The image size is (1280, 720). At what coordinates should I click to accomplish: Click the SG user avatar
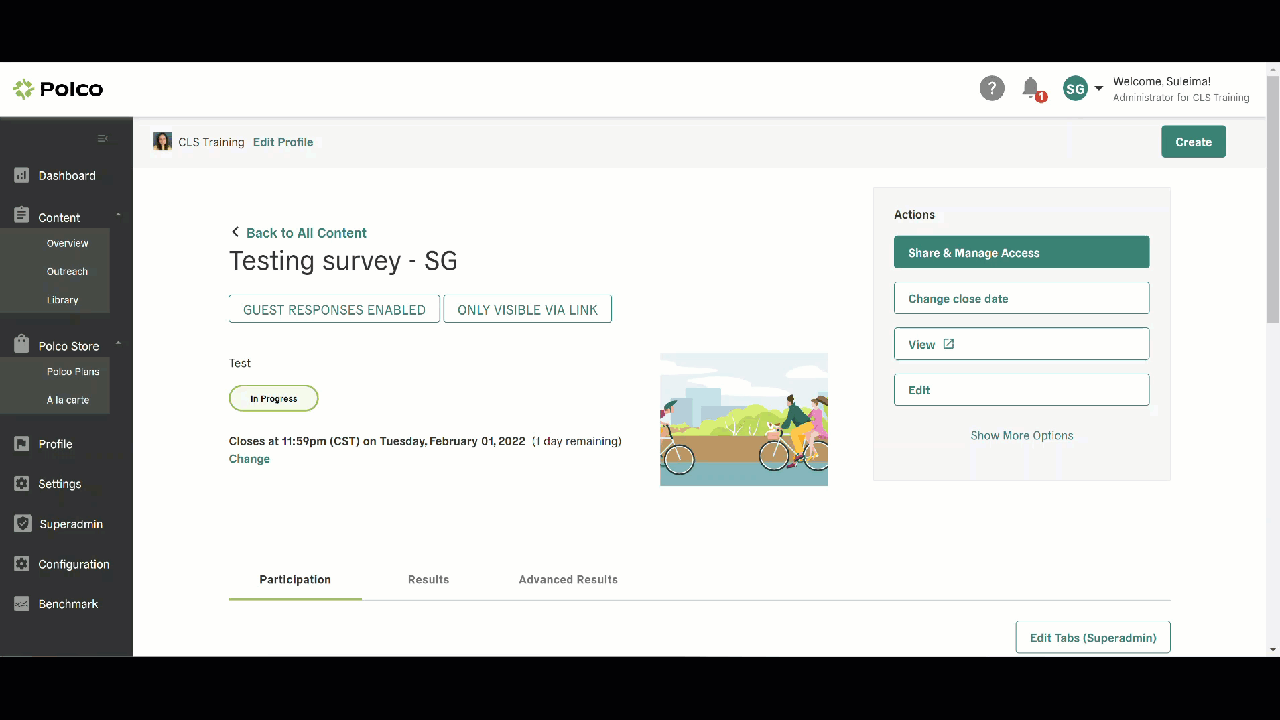(x=1075, y=89)
